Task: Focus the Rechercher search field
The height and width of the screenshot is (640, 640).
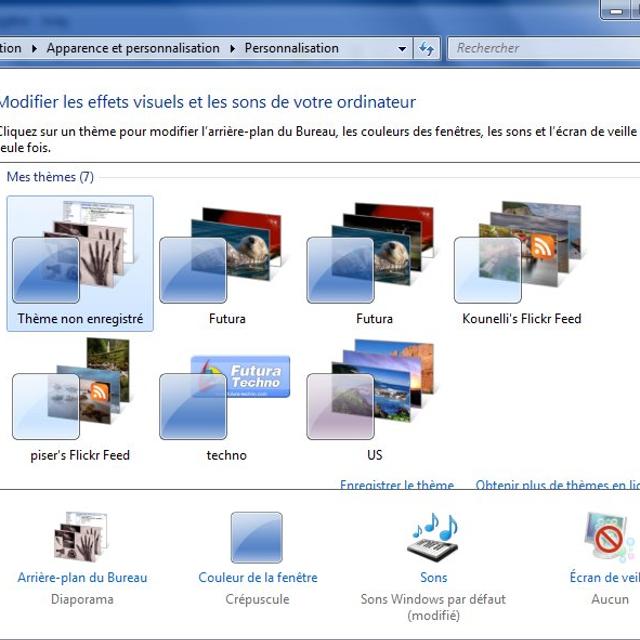Action: coord(544,49)
